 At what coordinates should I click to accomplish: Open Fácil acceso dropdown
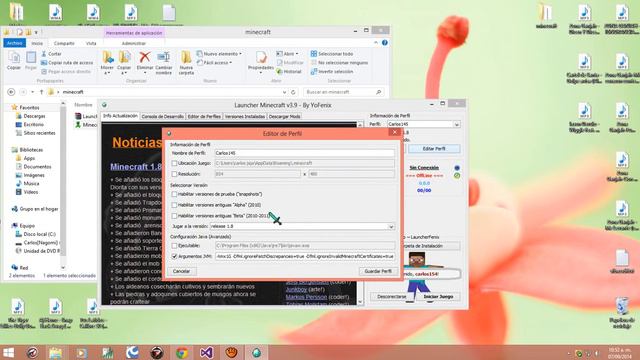(215, 62)
